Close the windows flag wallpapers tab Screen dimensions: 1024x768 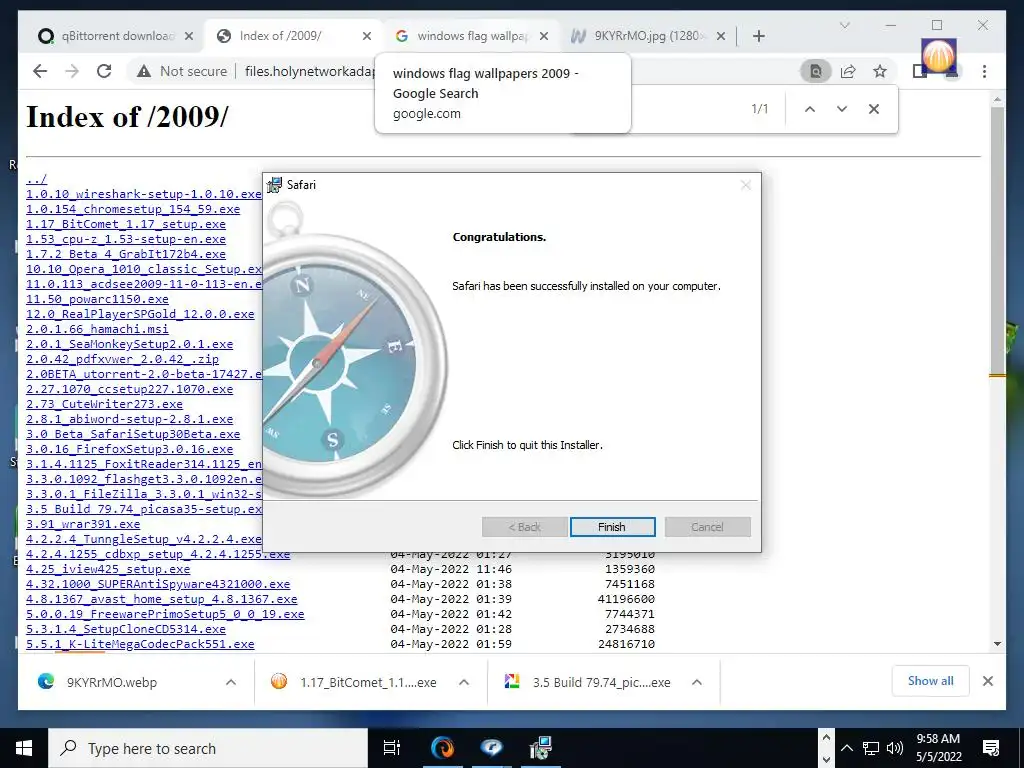543,36
